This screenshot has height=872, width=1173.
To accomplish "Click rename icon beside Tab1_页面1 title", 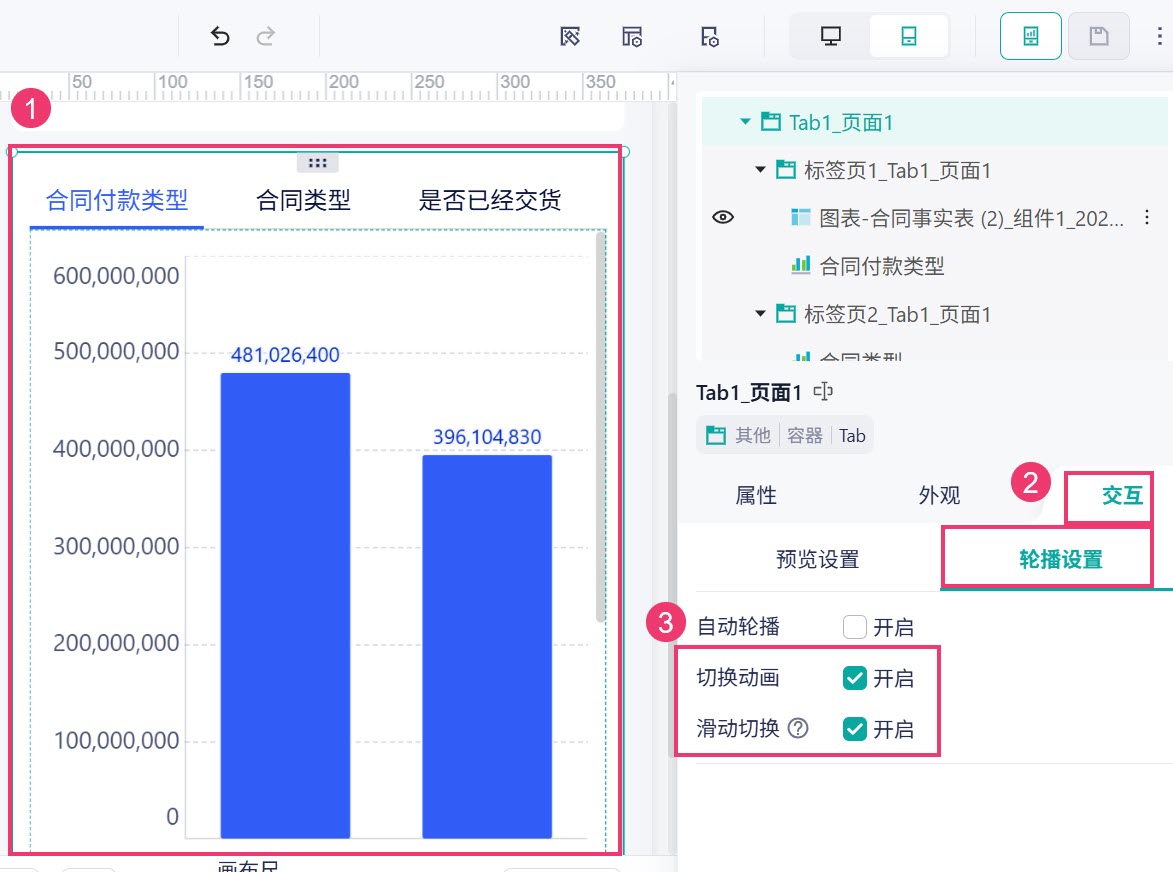I will pos(823,392).
